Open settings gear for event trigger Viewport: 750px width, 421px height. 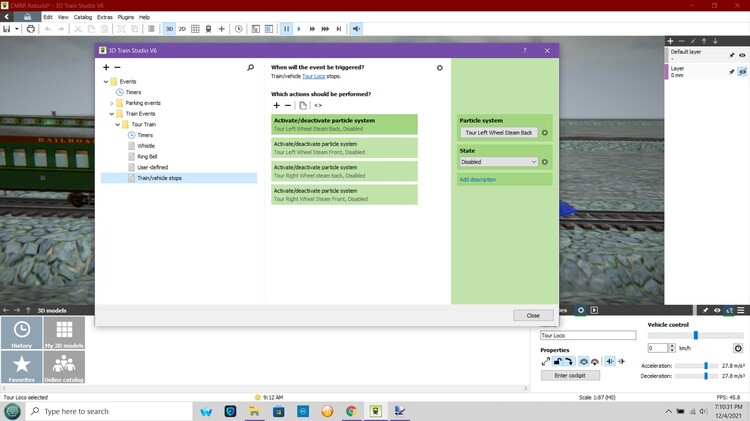pyautogui.click(x=439, y=68)
